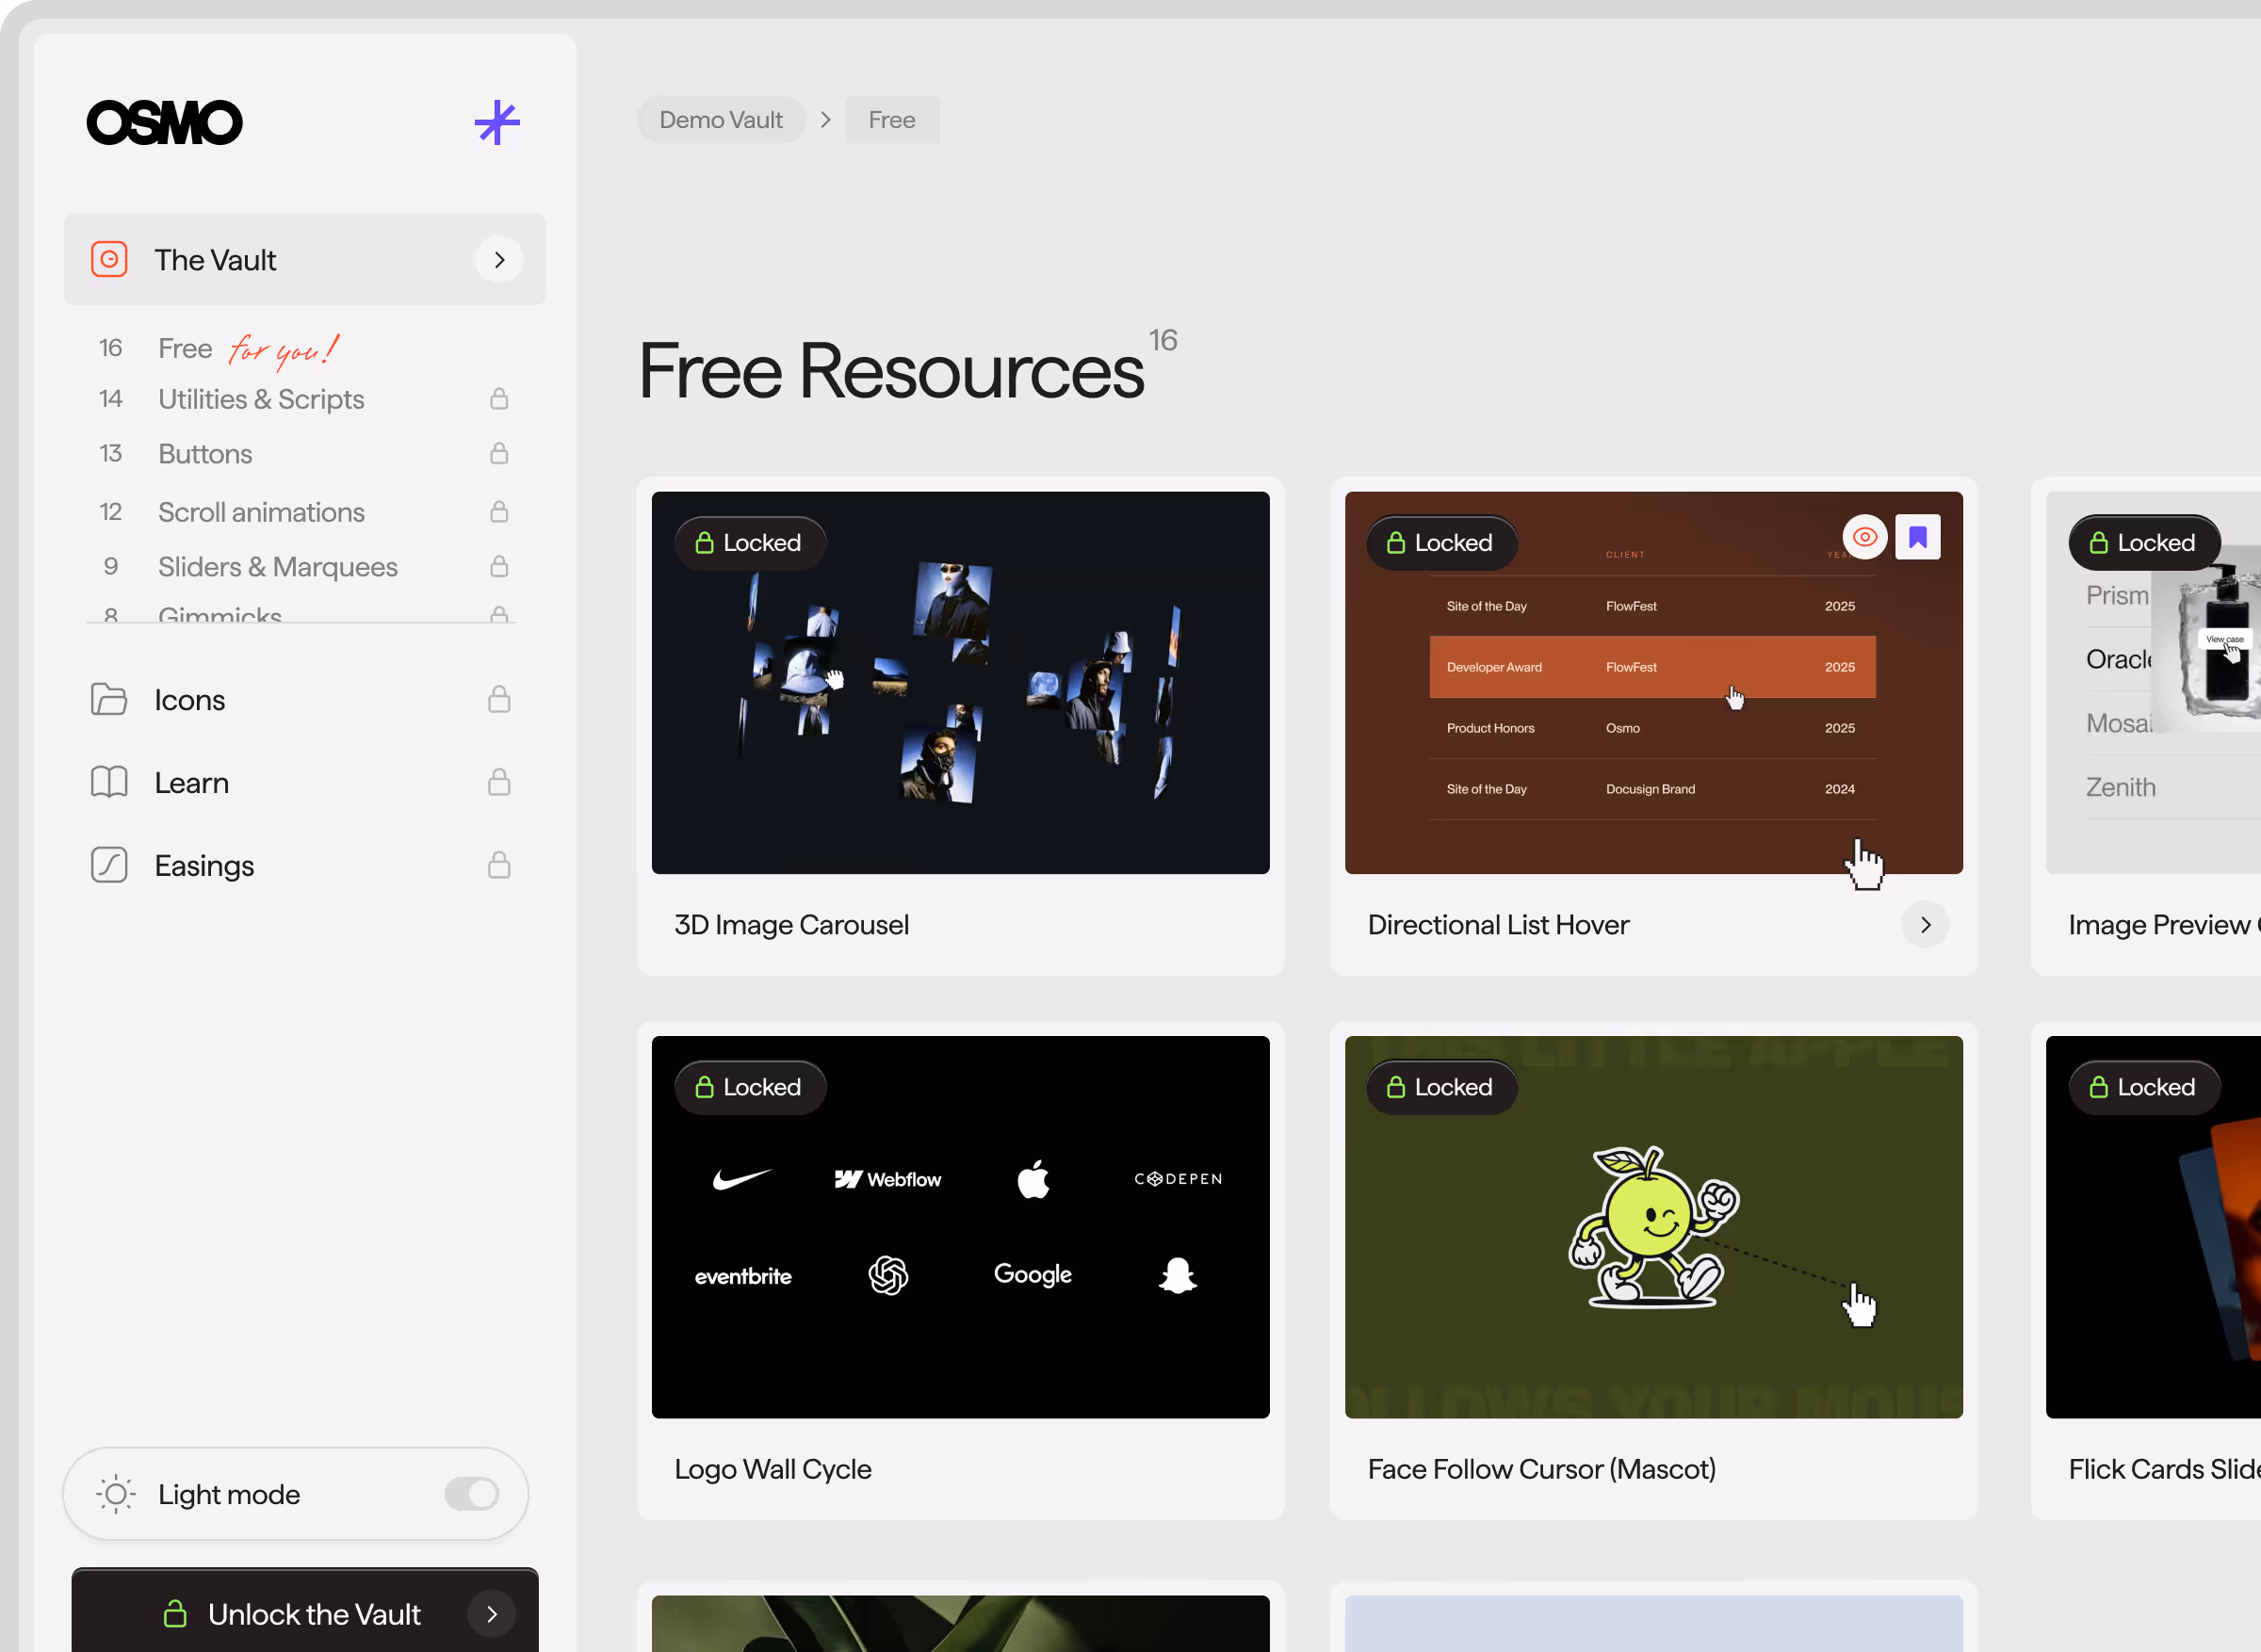Open the Icons folder section
The width and height of the screenshot is (2261, 1652).
[x=190, y=700]
